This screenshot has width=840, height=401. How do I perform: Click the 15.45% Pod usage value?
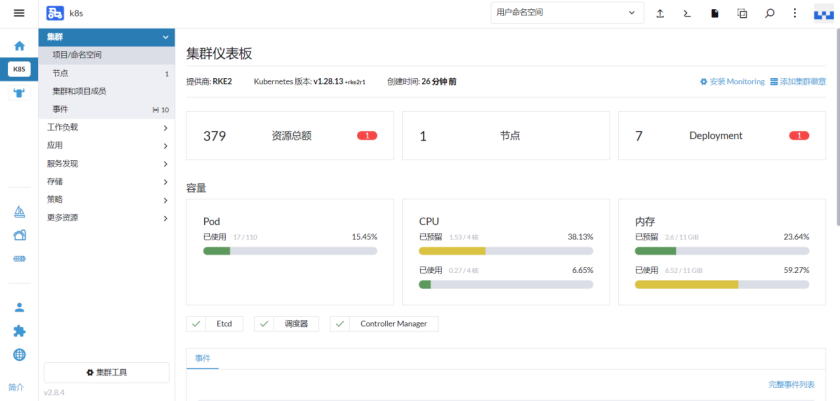tap(364, 237)
